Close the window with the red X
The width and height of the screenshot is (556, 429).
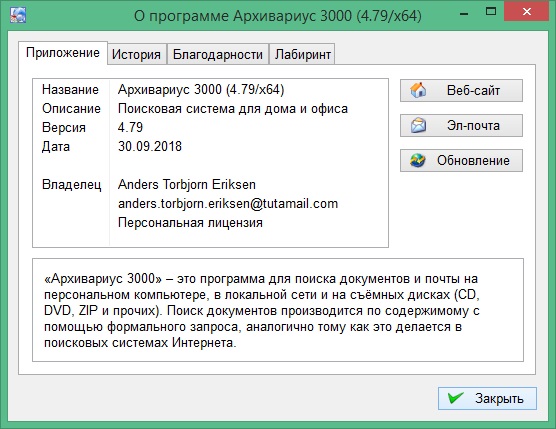point(527,12)
